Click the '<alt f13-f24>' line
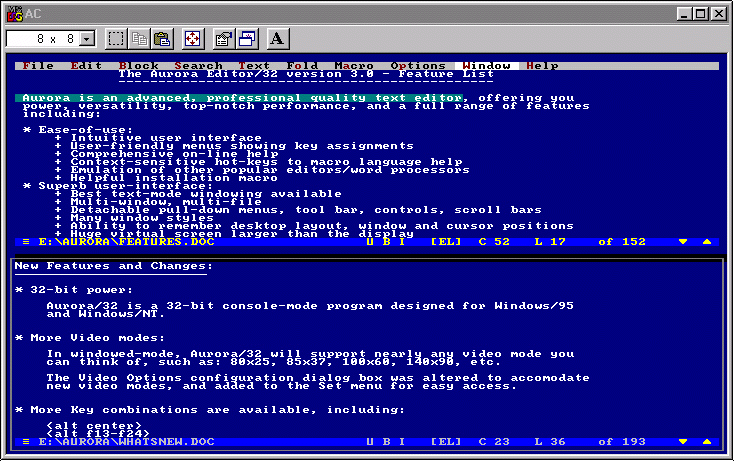734x461 pixels. [x=98, y=434]
